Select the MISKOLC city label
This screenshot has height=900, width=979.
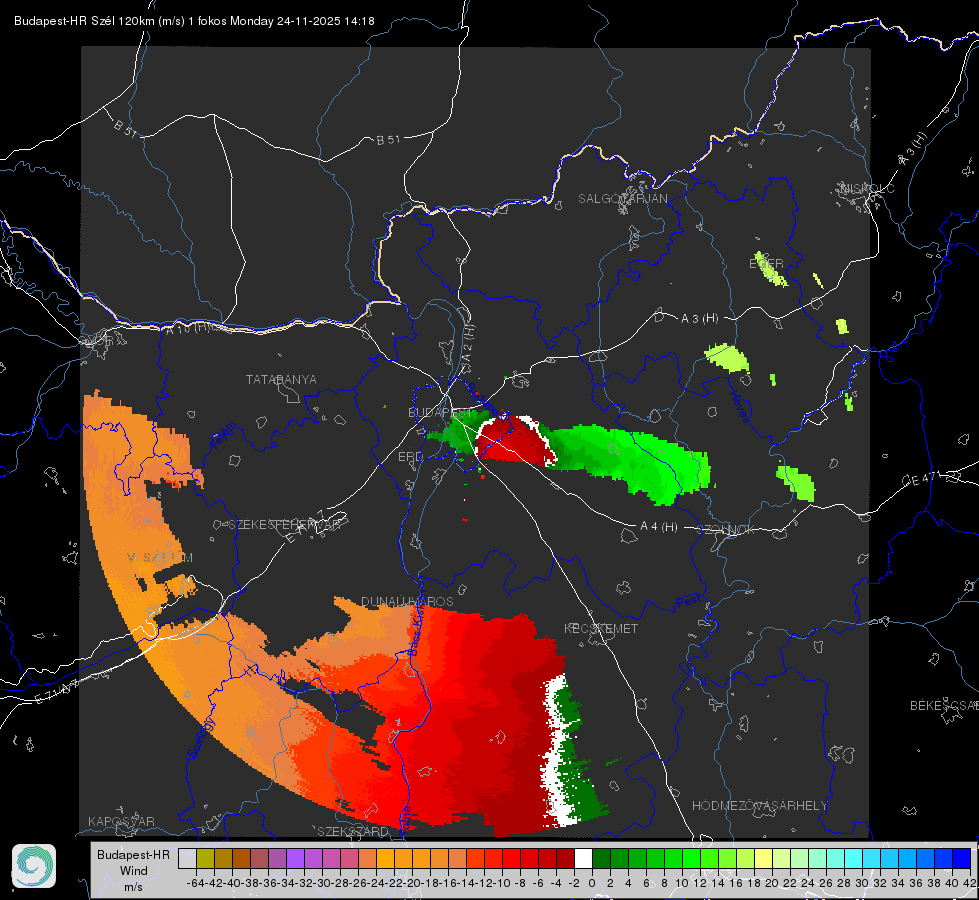[868, 188]
